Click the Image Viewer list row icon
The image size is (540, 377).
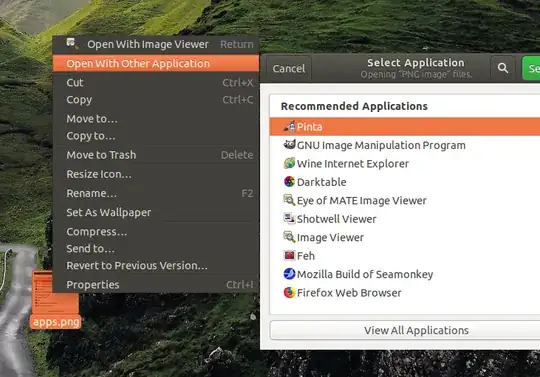(289, 237)
